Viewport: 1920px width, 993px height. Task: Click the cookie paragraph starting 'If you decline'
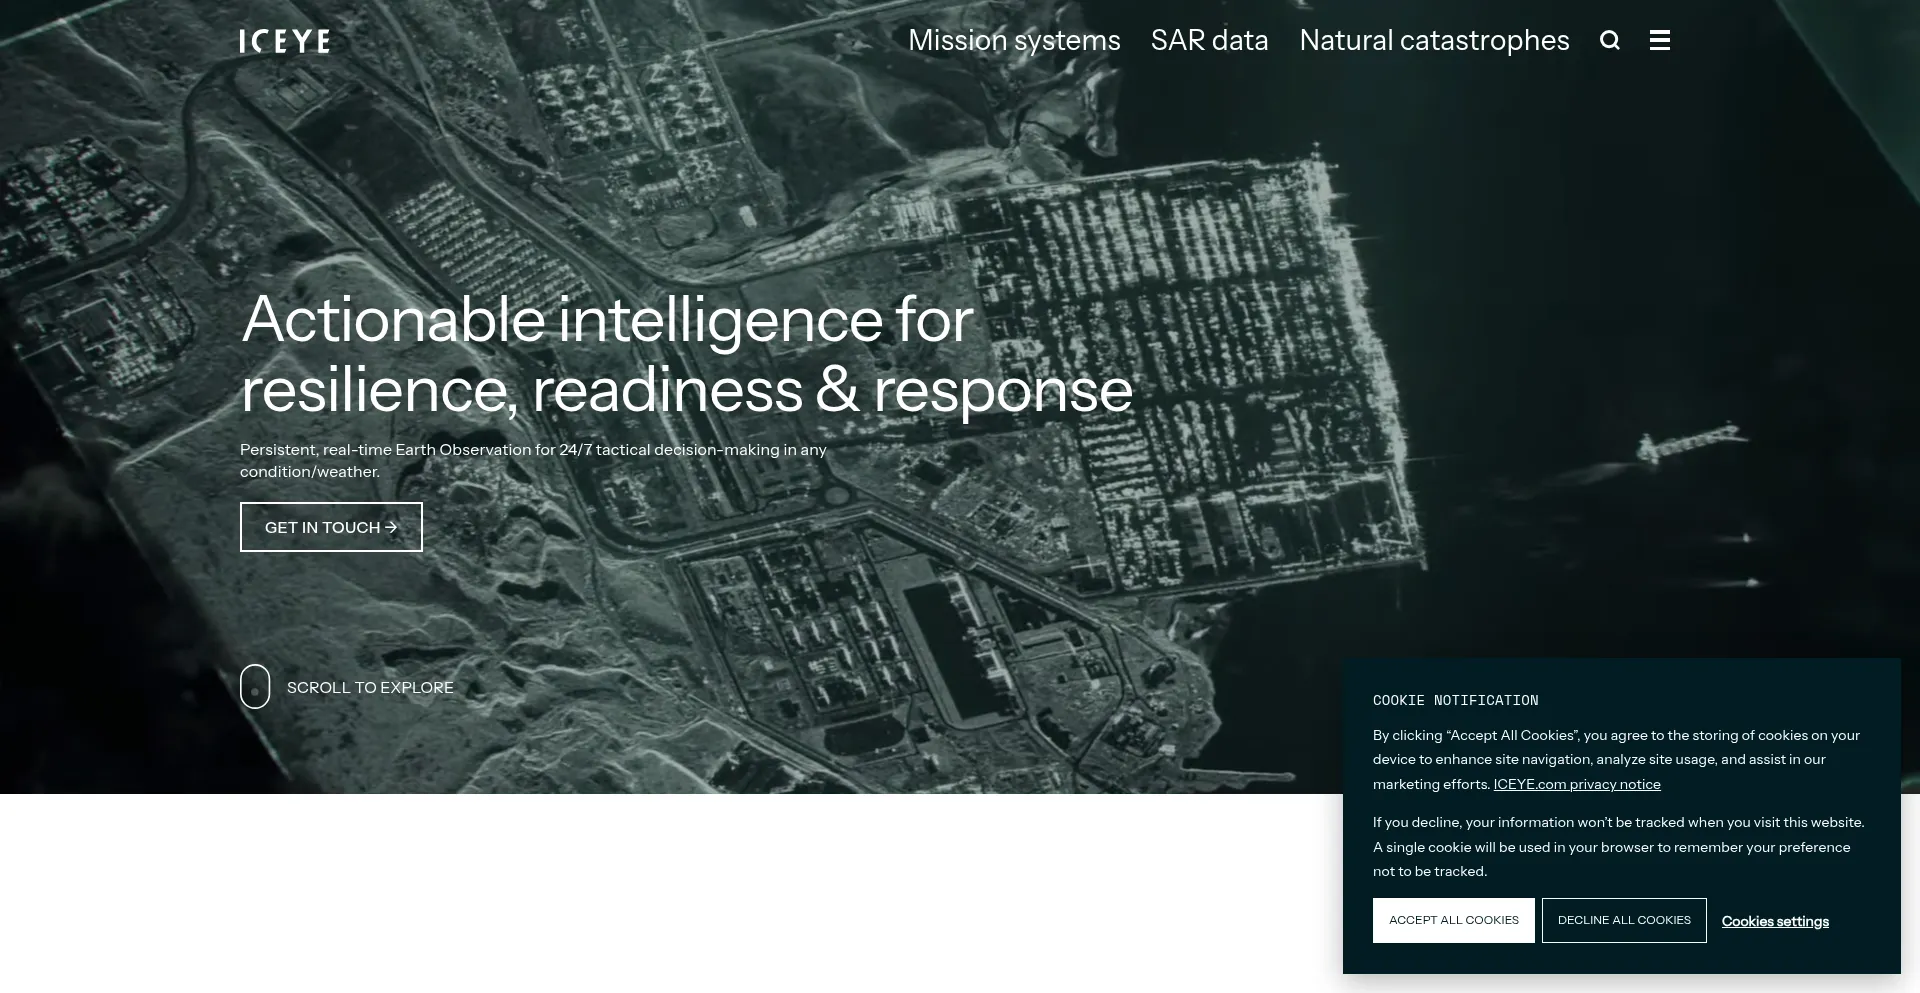point(1618,847)
